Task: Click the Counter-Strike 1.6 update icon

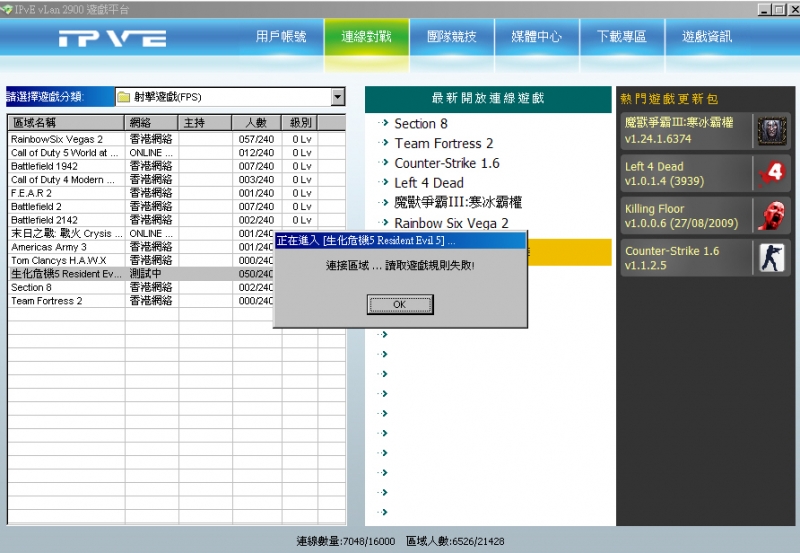Action: (771, 257)
